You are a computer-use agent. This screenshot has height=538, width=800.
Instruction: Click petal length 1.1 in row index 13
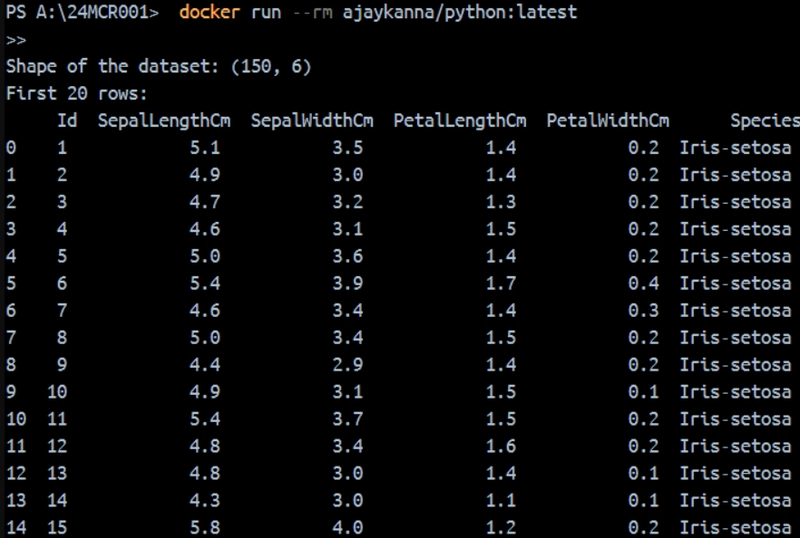501,500
